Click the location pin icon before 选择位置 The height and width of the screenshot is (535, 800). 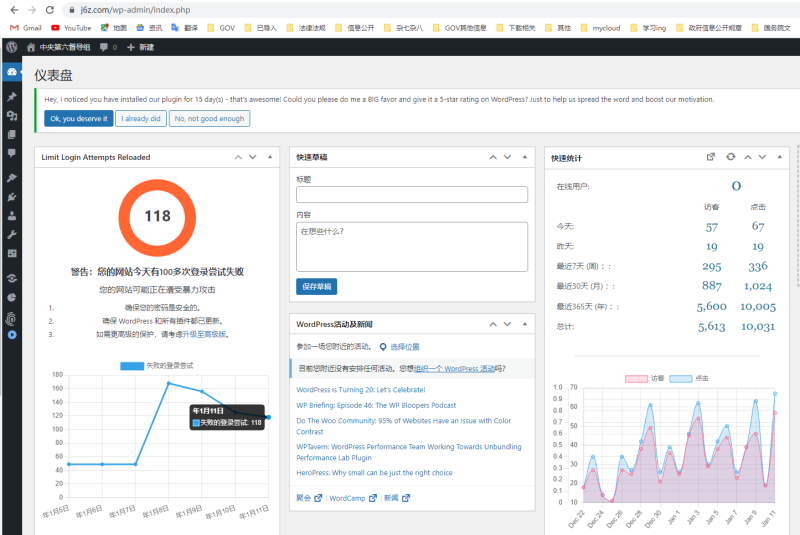[383, 347]
